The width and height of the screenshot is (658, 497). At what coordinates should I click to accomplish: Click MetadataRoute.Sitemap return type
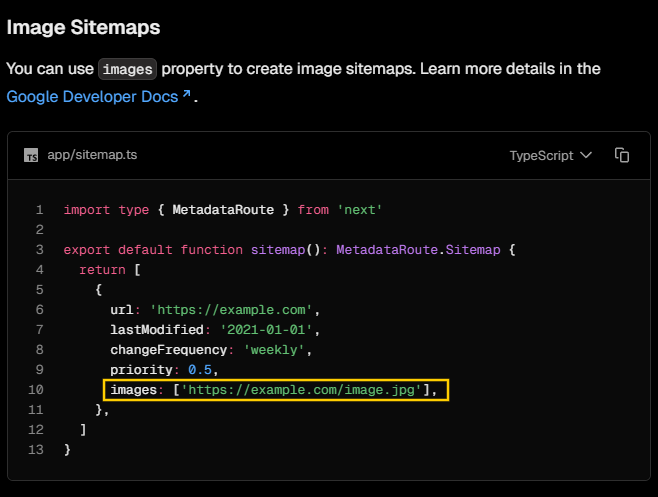418,250
